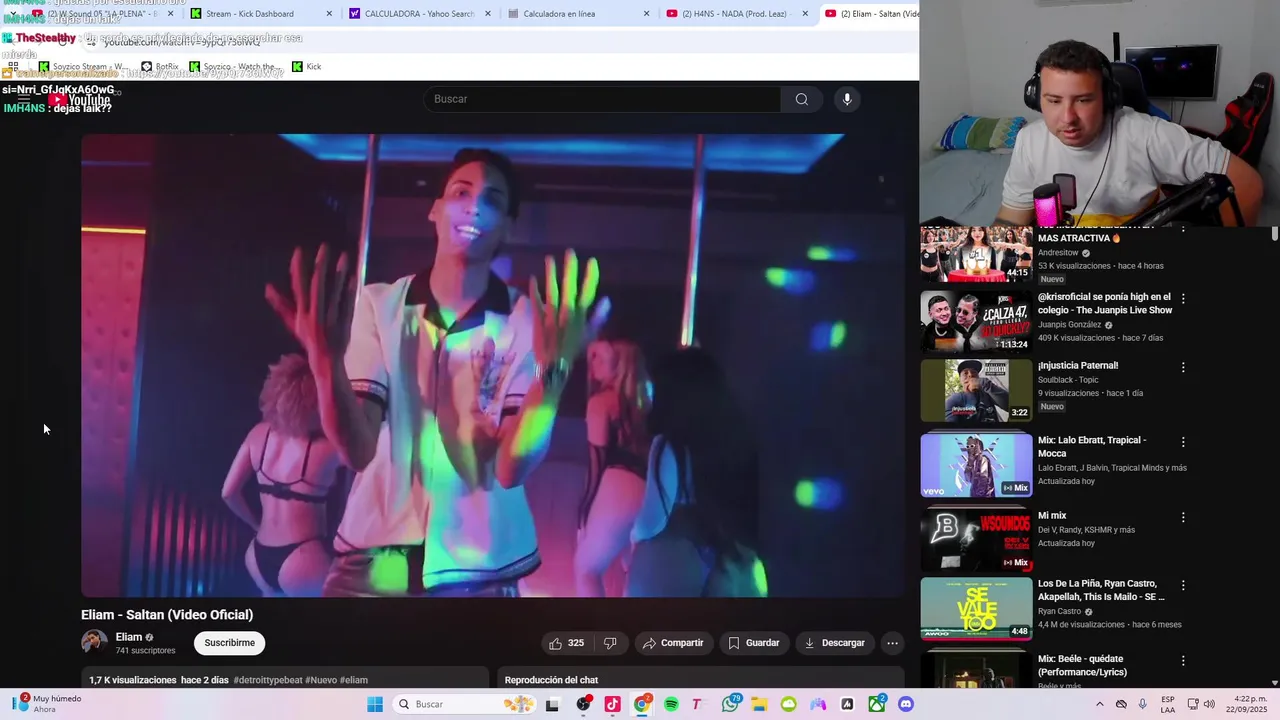Open Google Chrome from taskbar
1280x720 pixels.
[642, 704]
